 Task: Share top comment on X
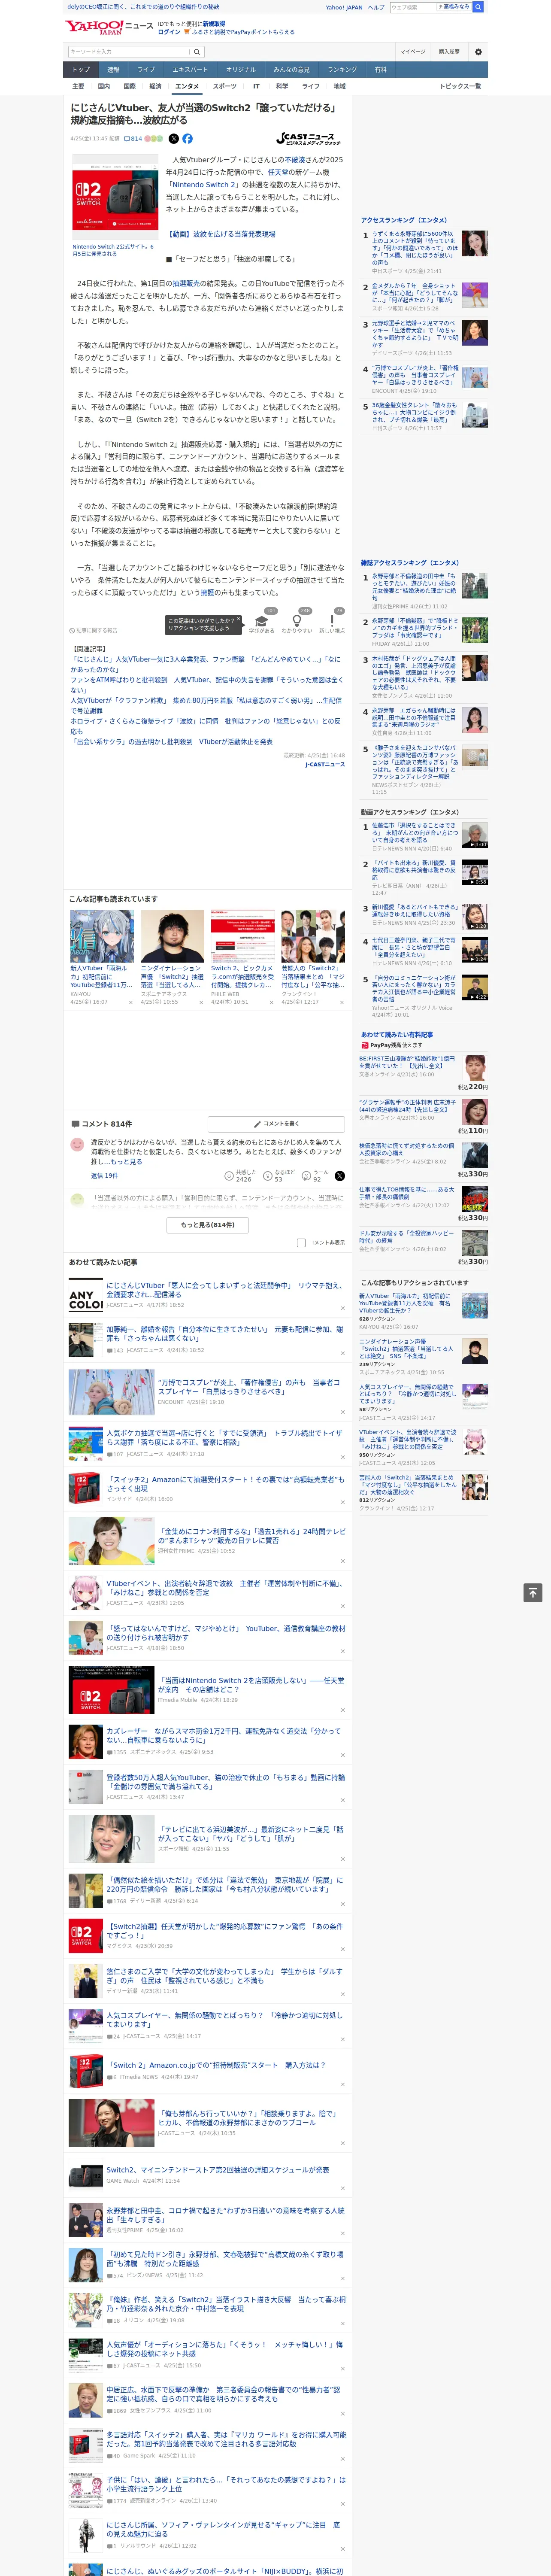(x=339, y=1176)
